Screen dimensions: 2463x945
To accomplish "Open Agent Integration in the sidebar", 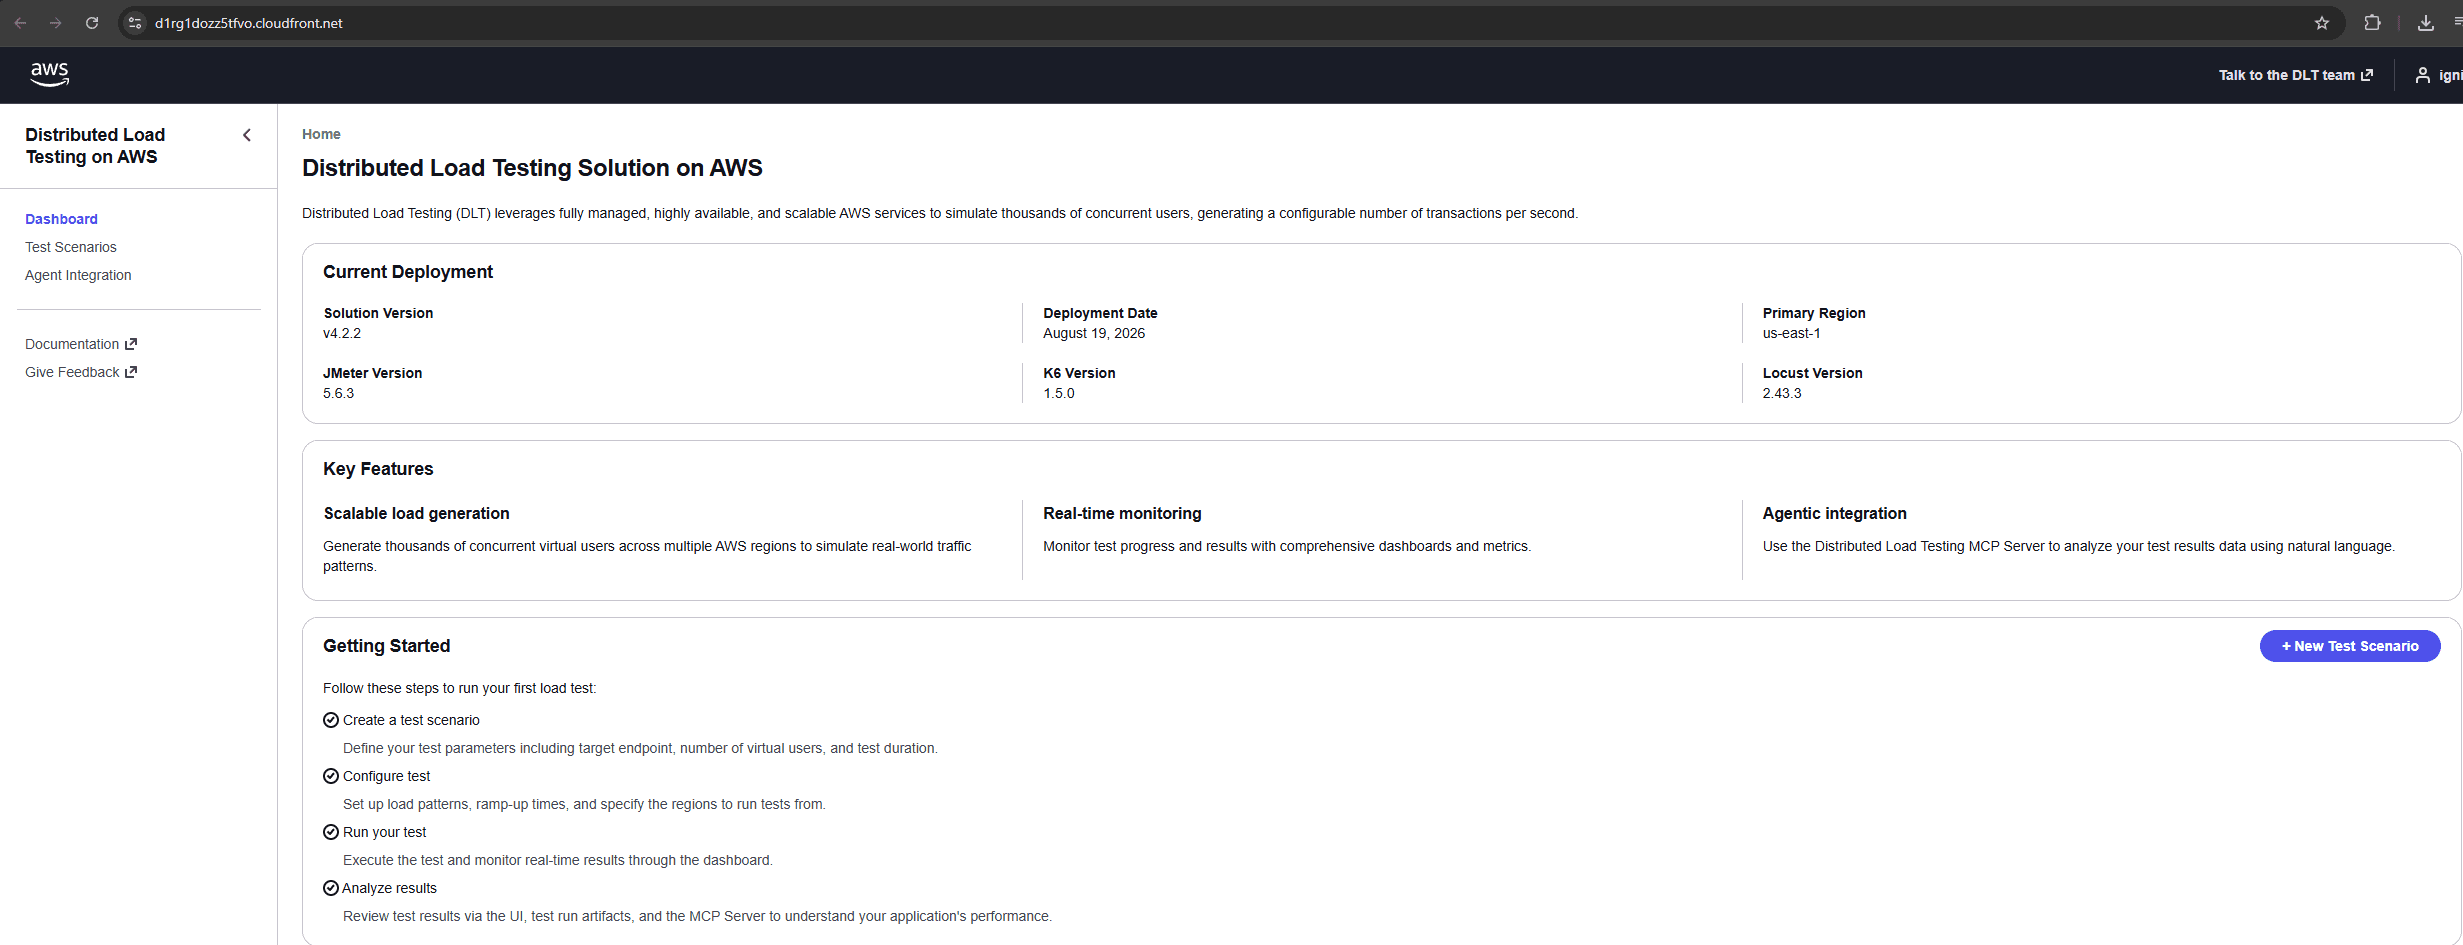I will [78, 275].
